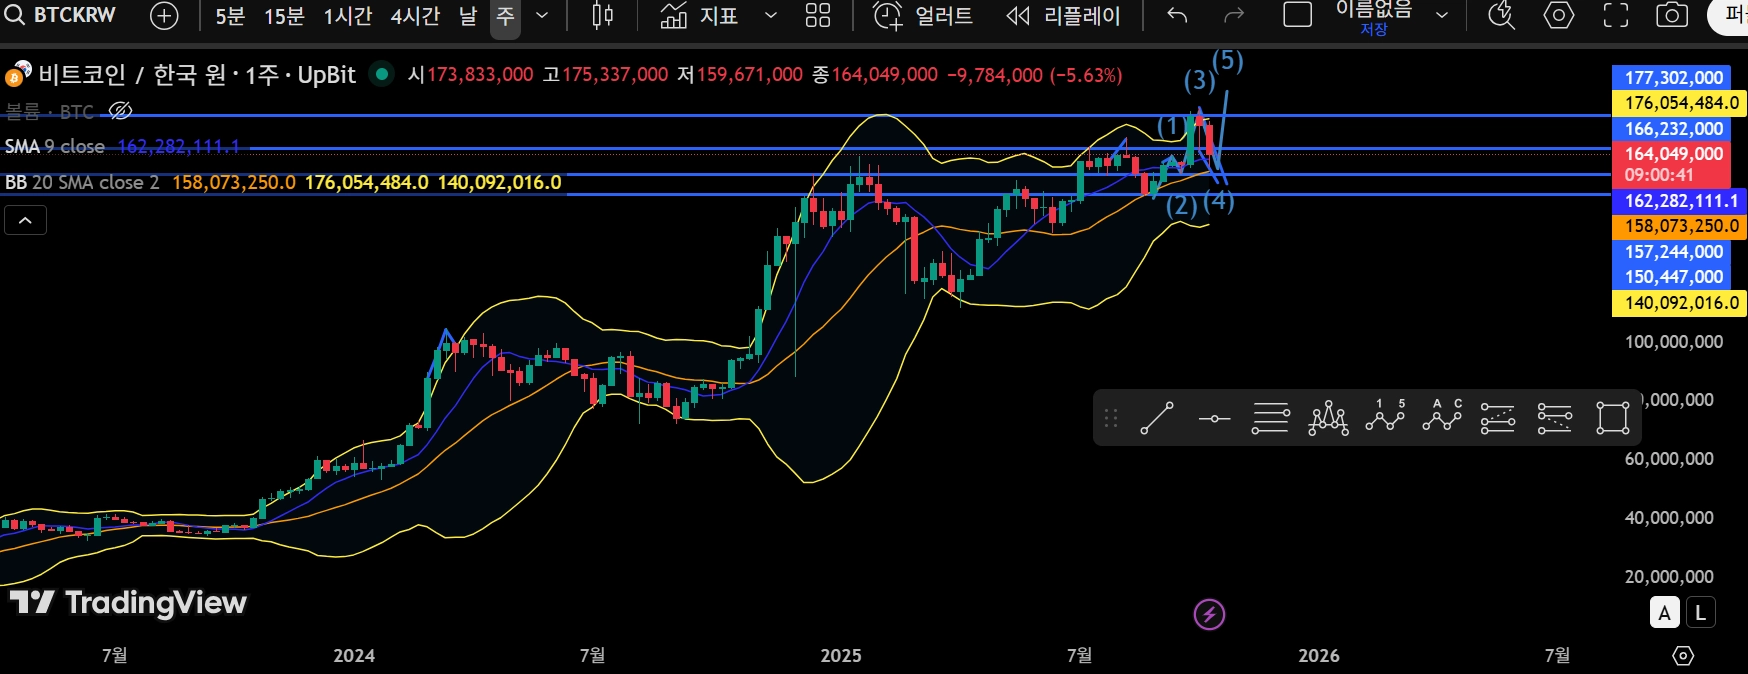Viewport: 1748px width, 674px height.
Task: Select the Trend line drawing tool
Action: point(1157,418)
